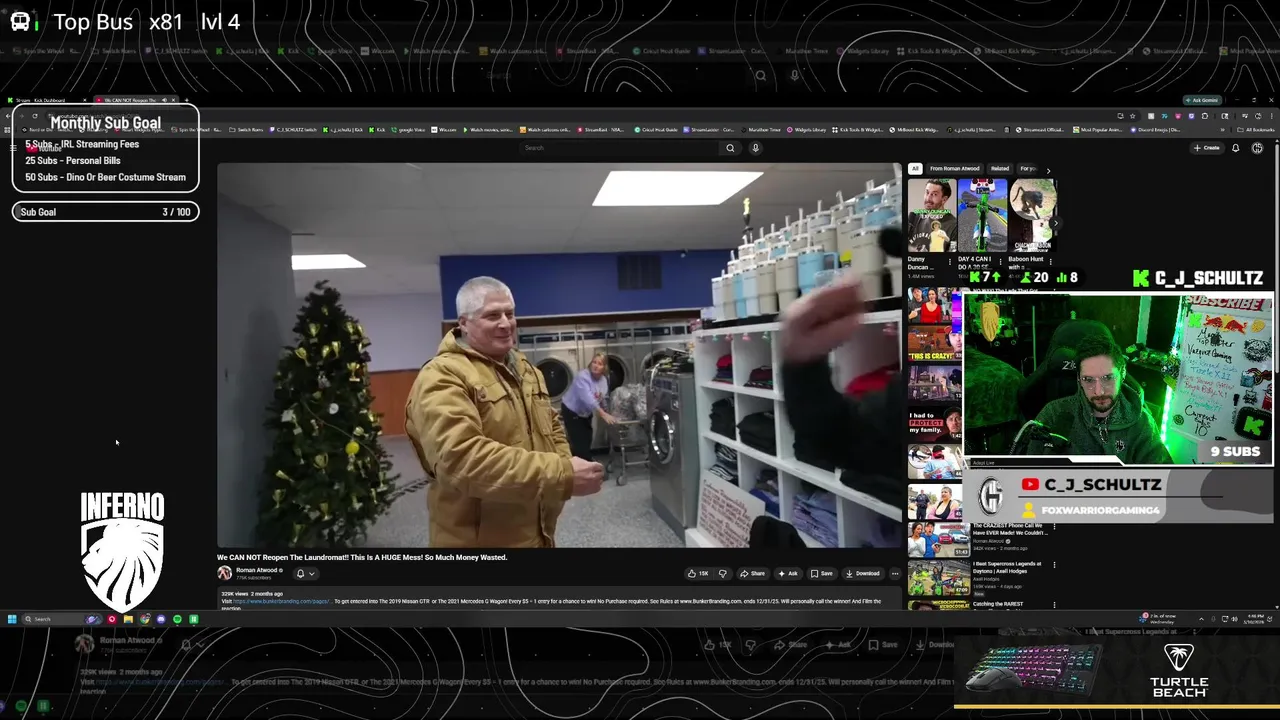The image size is (1280, 720).
Task: Open the YouTube account avatar menu
Action: (x=1257, y=148)
